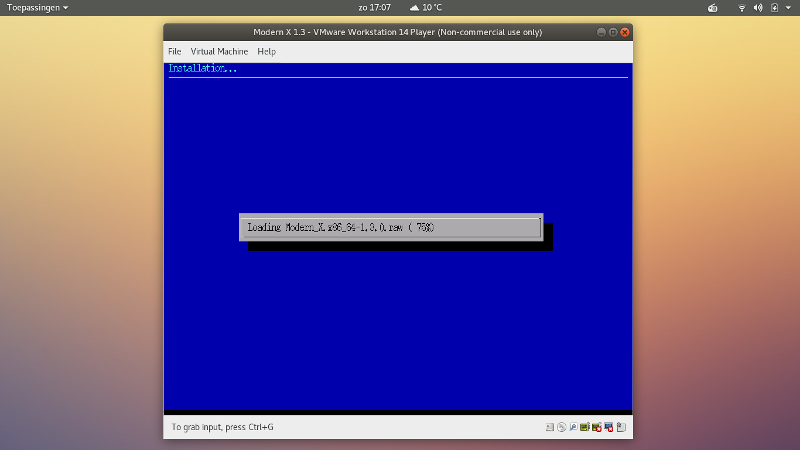Expand the system menu arrow
The width and height of the screenshot is (800, 450).
pyautogui.click(x=788, y=8)
